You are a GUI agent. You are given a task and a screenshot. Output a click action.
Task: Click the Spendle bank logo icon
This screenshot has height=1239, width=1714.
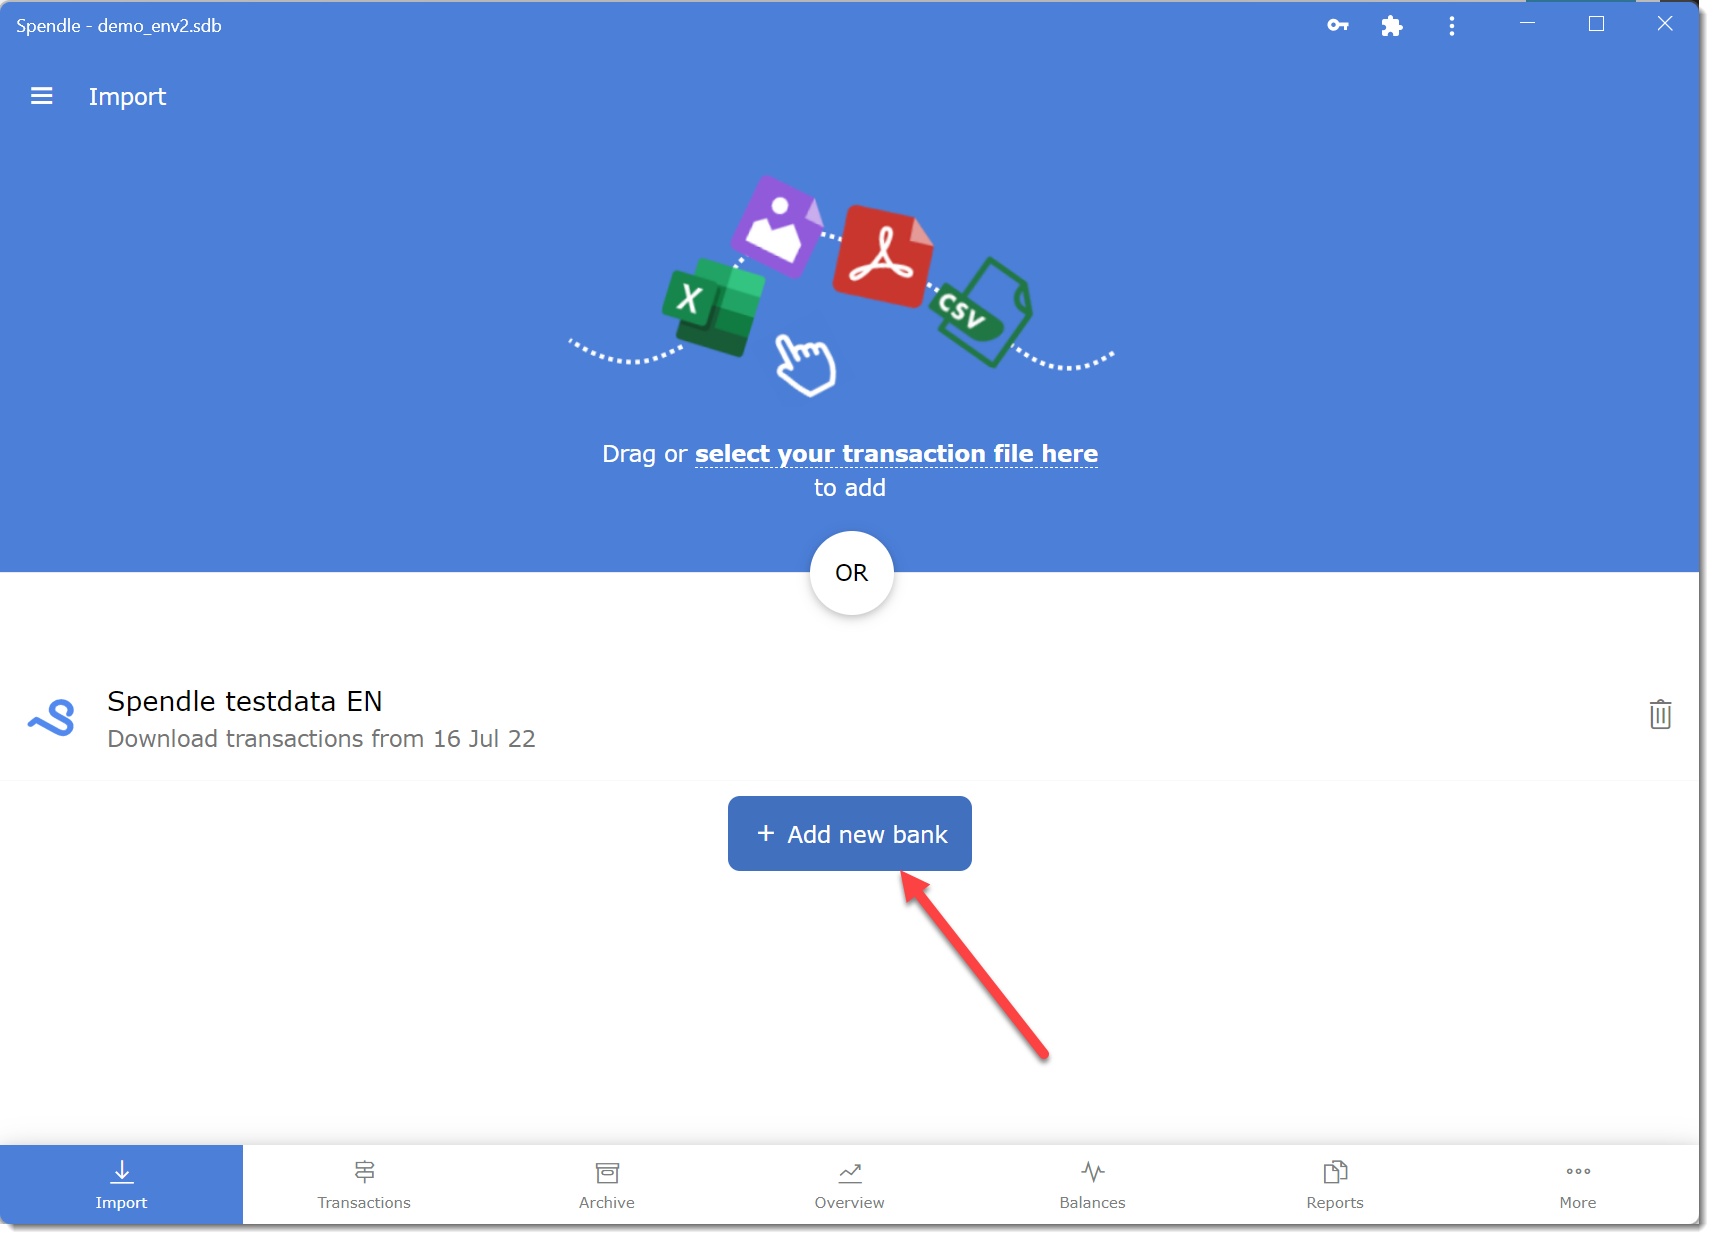click(x=52, y=717)
